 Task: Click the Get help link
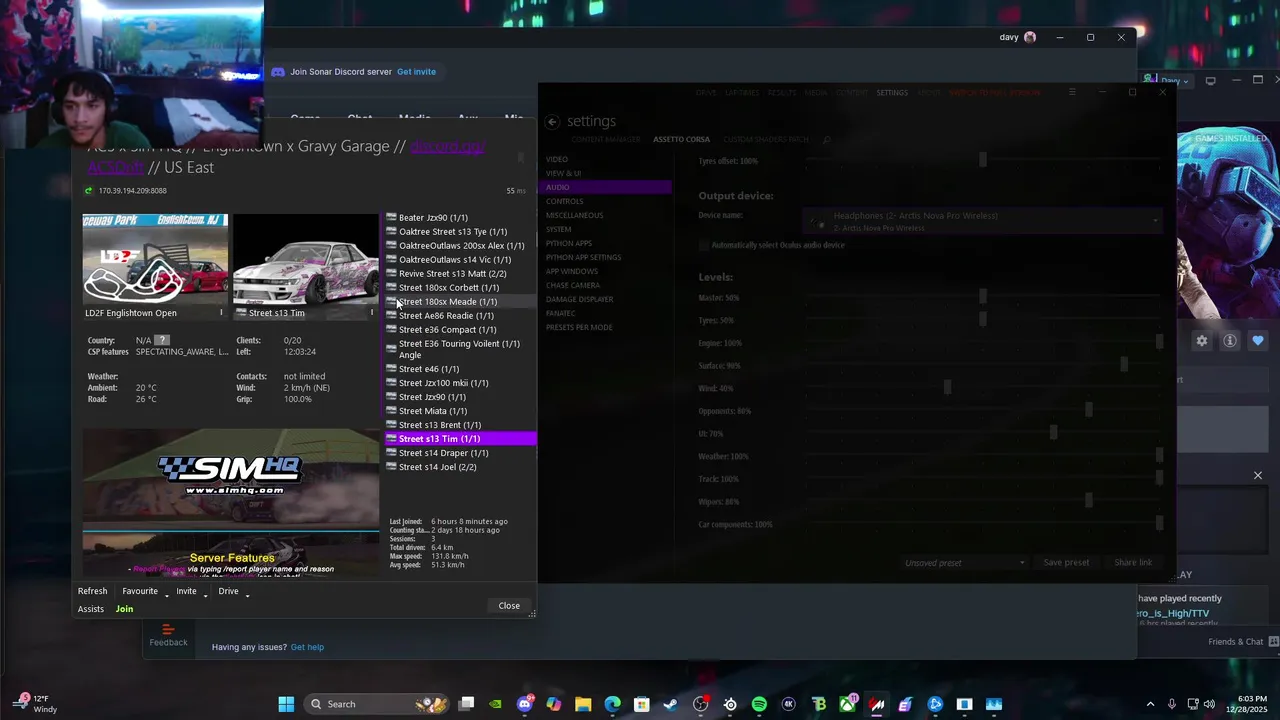click(307, 647)
